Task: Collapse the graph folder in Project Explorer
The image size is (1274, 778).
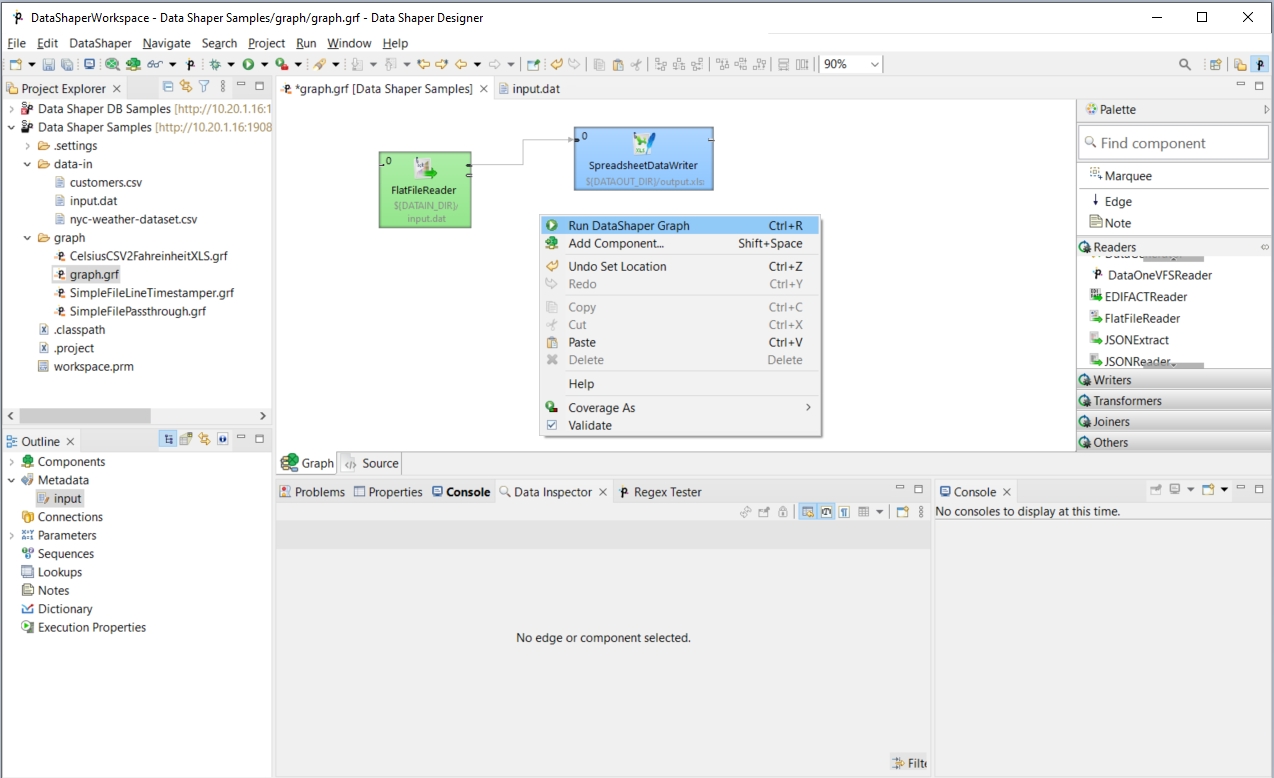Action: [x=28, y=238]
